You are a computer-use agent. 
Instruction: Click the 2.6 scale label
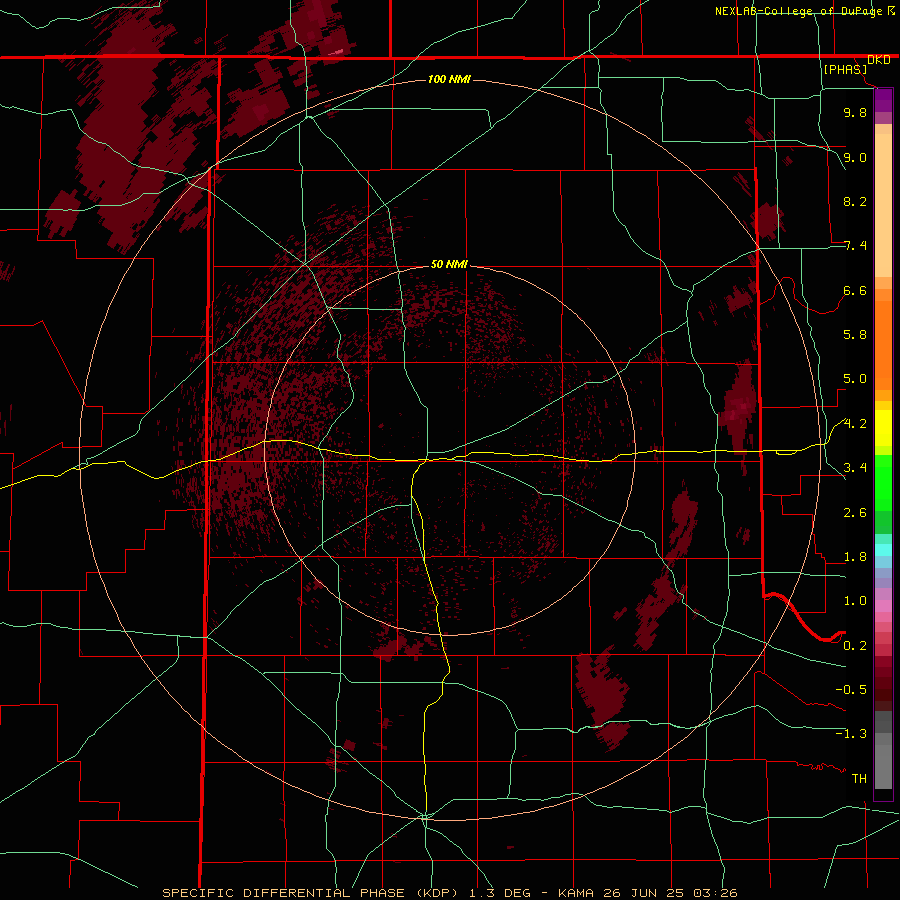(x=855, y=513)
